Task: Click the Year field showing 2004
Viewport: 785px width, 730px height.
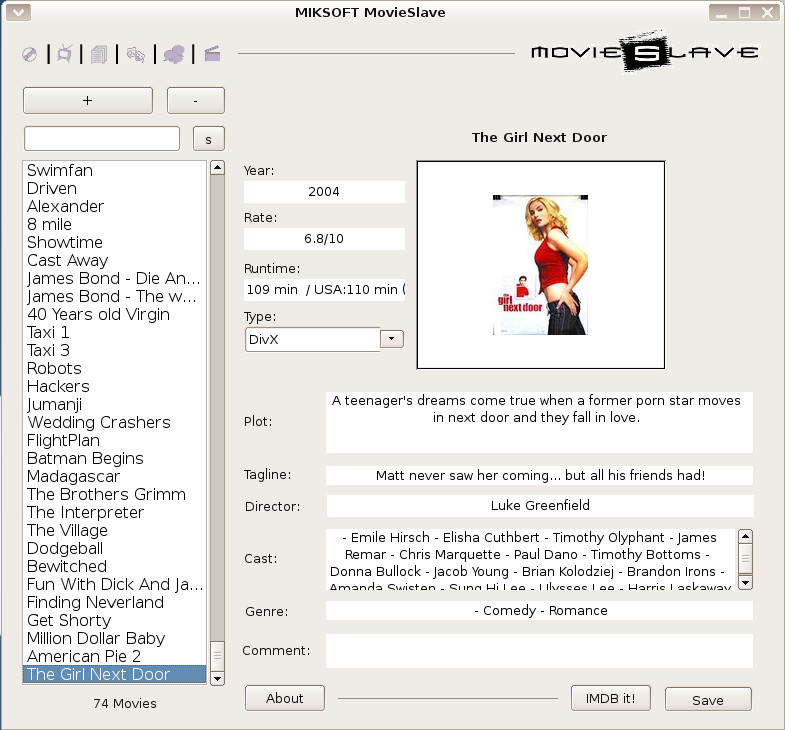Action: pos(324,192)
